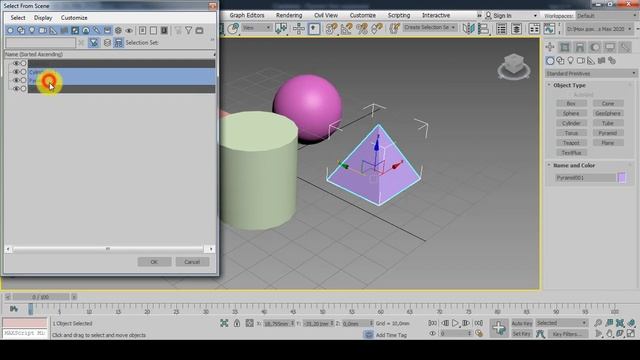640x360 pixels.
Task: Toggle visibility eye of last list row
Action: (x=16, y=89)
